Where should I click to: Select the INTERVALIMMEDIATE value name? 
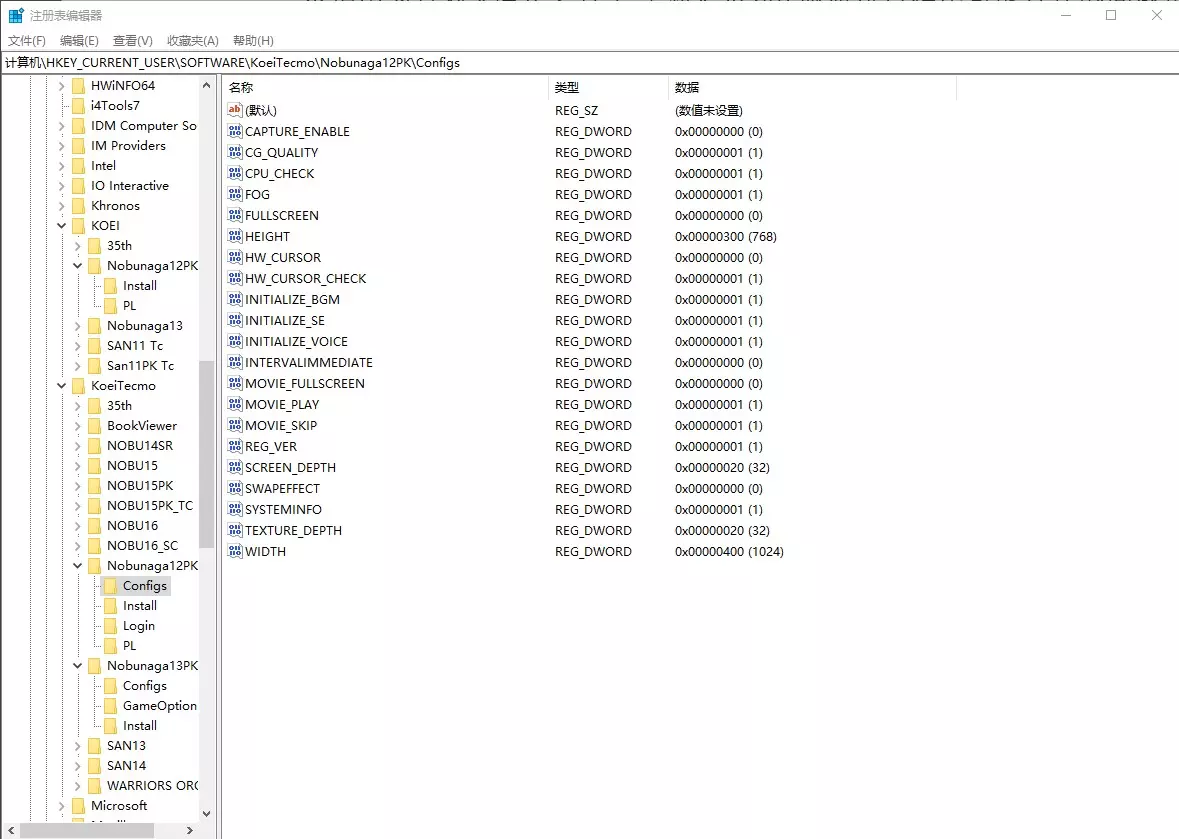(308, 362)
